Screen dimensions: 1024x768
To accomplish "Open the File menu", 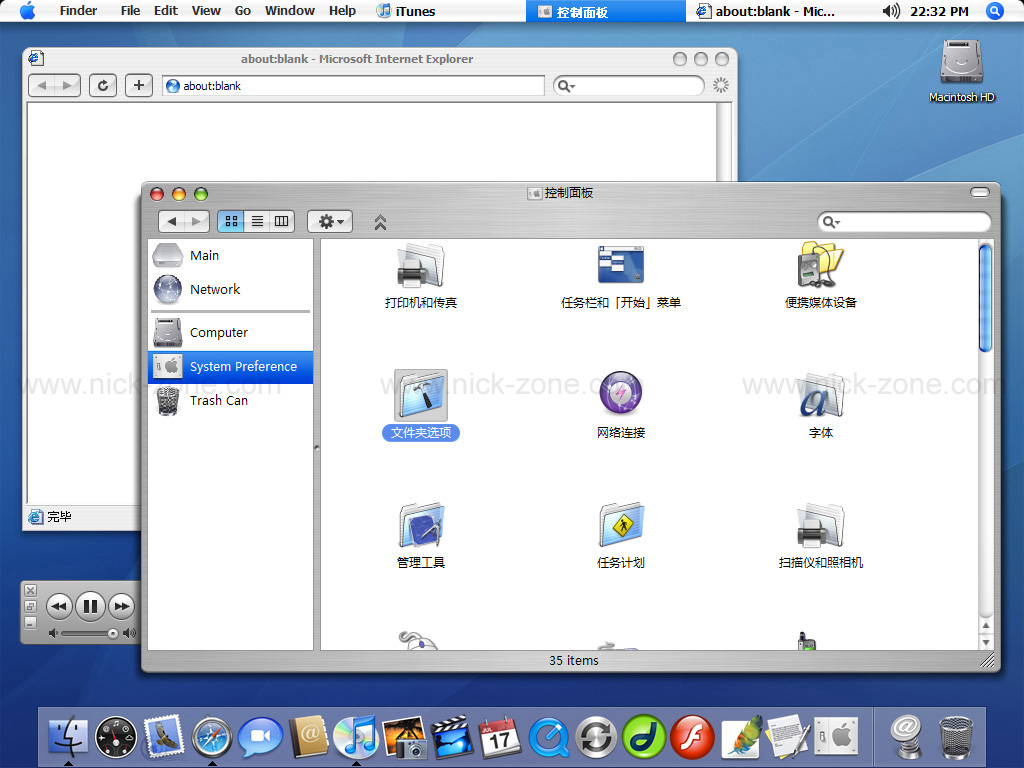I will (131, 11).
